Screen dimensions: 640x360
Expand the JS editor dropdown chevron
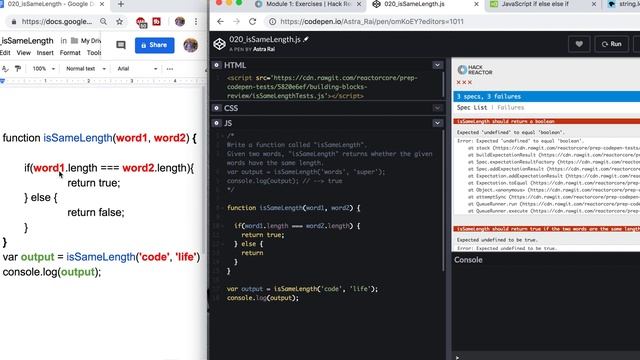(x=437, y=123)
